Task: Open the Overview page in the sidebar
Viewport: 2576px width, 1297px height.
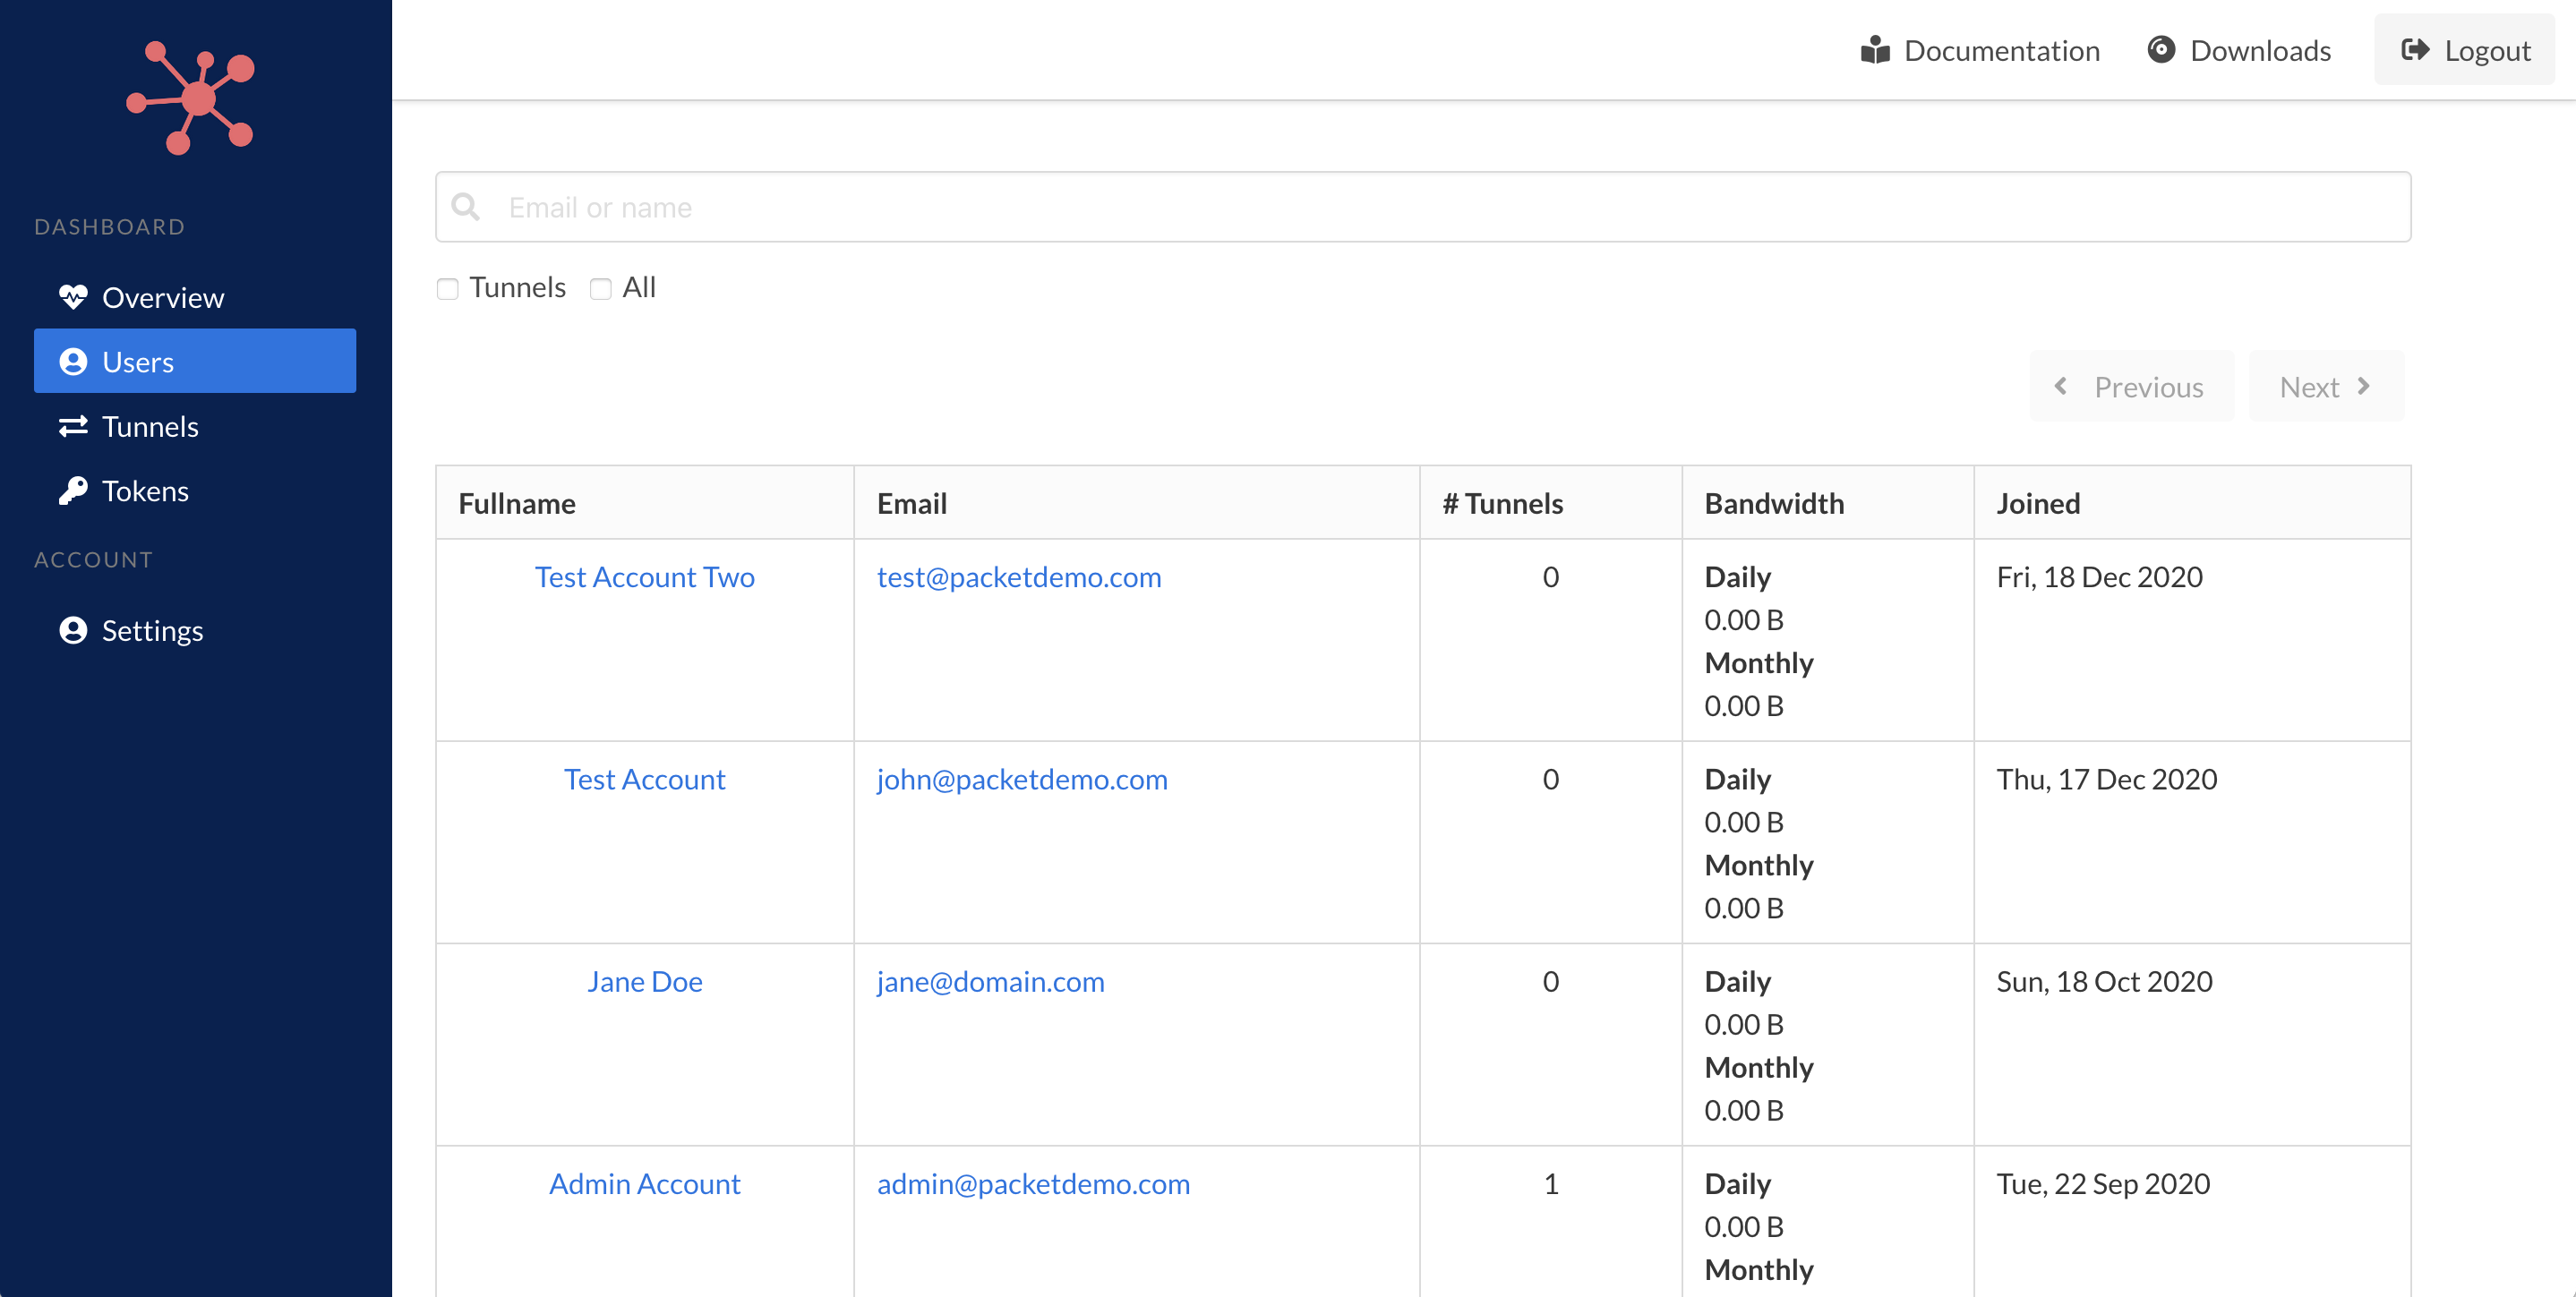Action: tap(195, 297)
